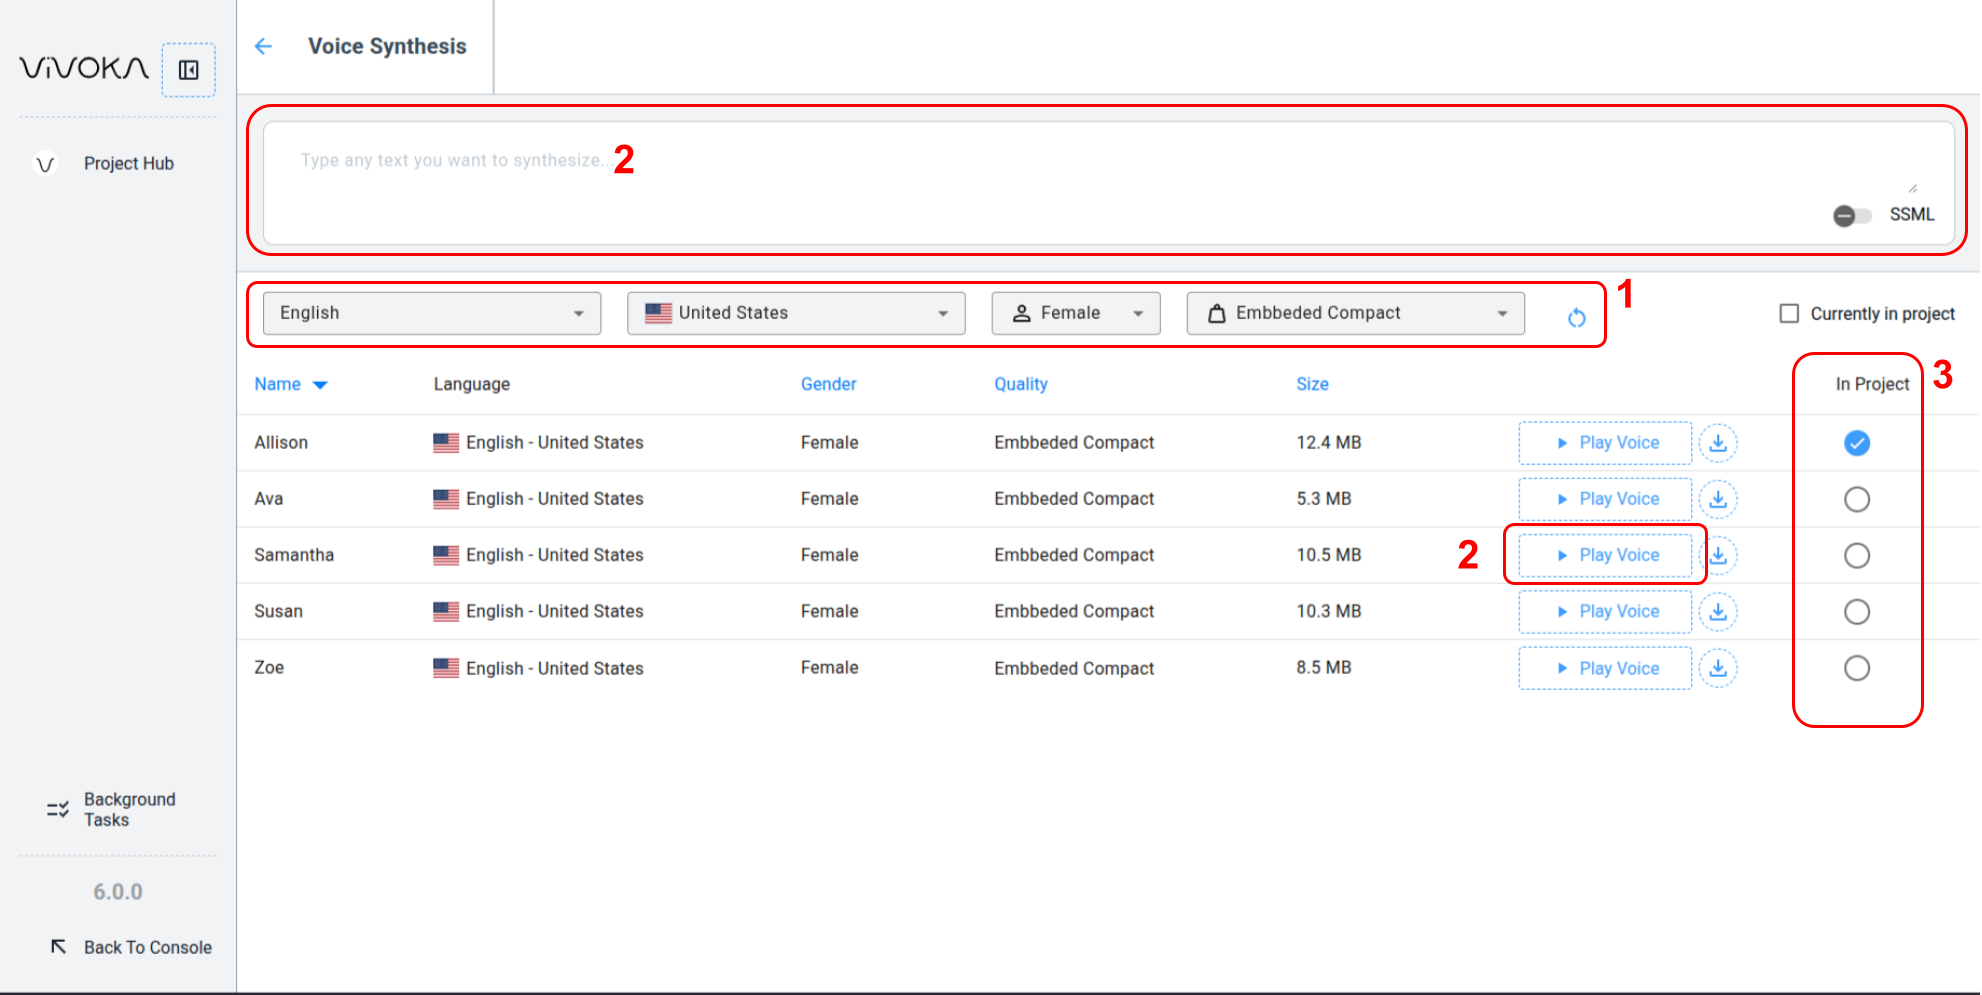Open Background Tasks in the sidebar
Viewport: 1982px width, 995px height.
pos(128,809)
